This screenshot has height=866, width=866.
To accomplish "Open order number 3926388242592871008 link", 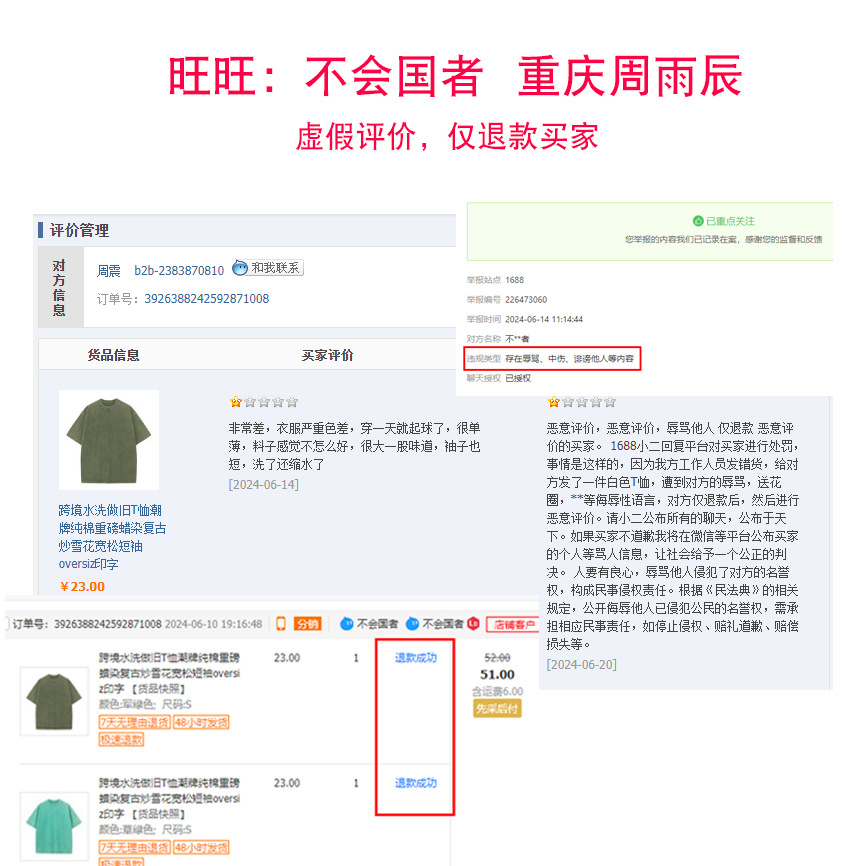I will (207, 299).
